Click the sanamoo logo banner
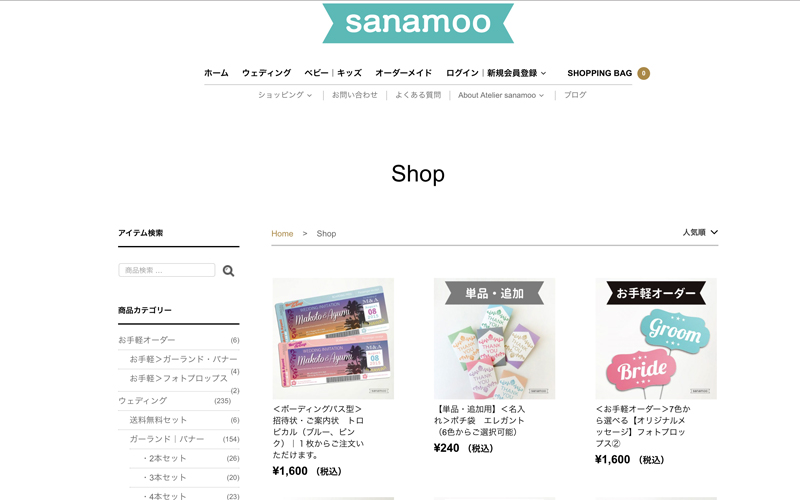Screen dimensions: 800x500 coord(418,23)
